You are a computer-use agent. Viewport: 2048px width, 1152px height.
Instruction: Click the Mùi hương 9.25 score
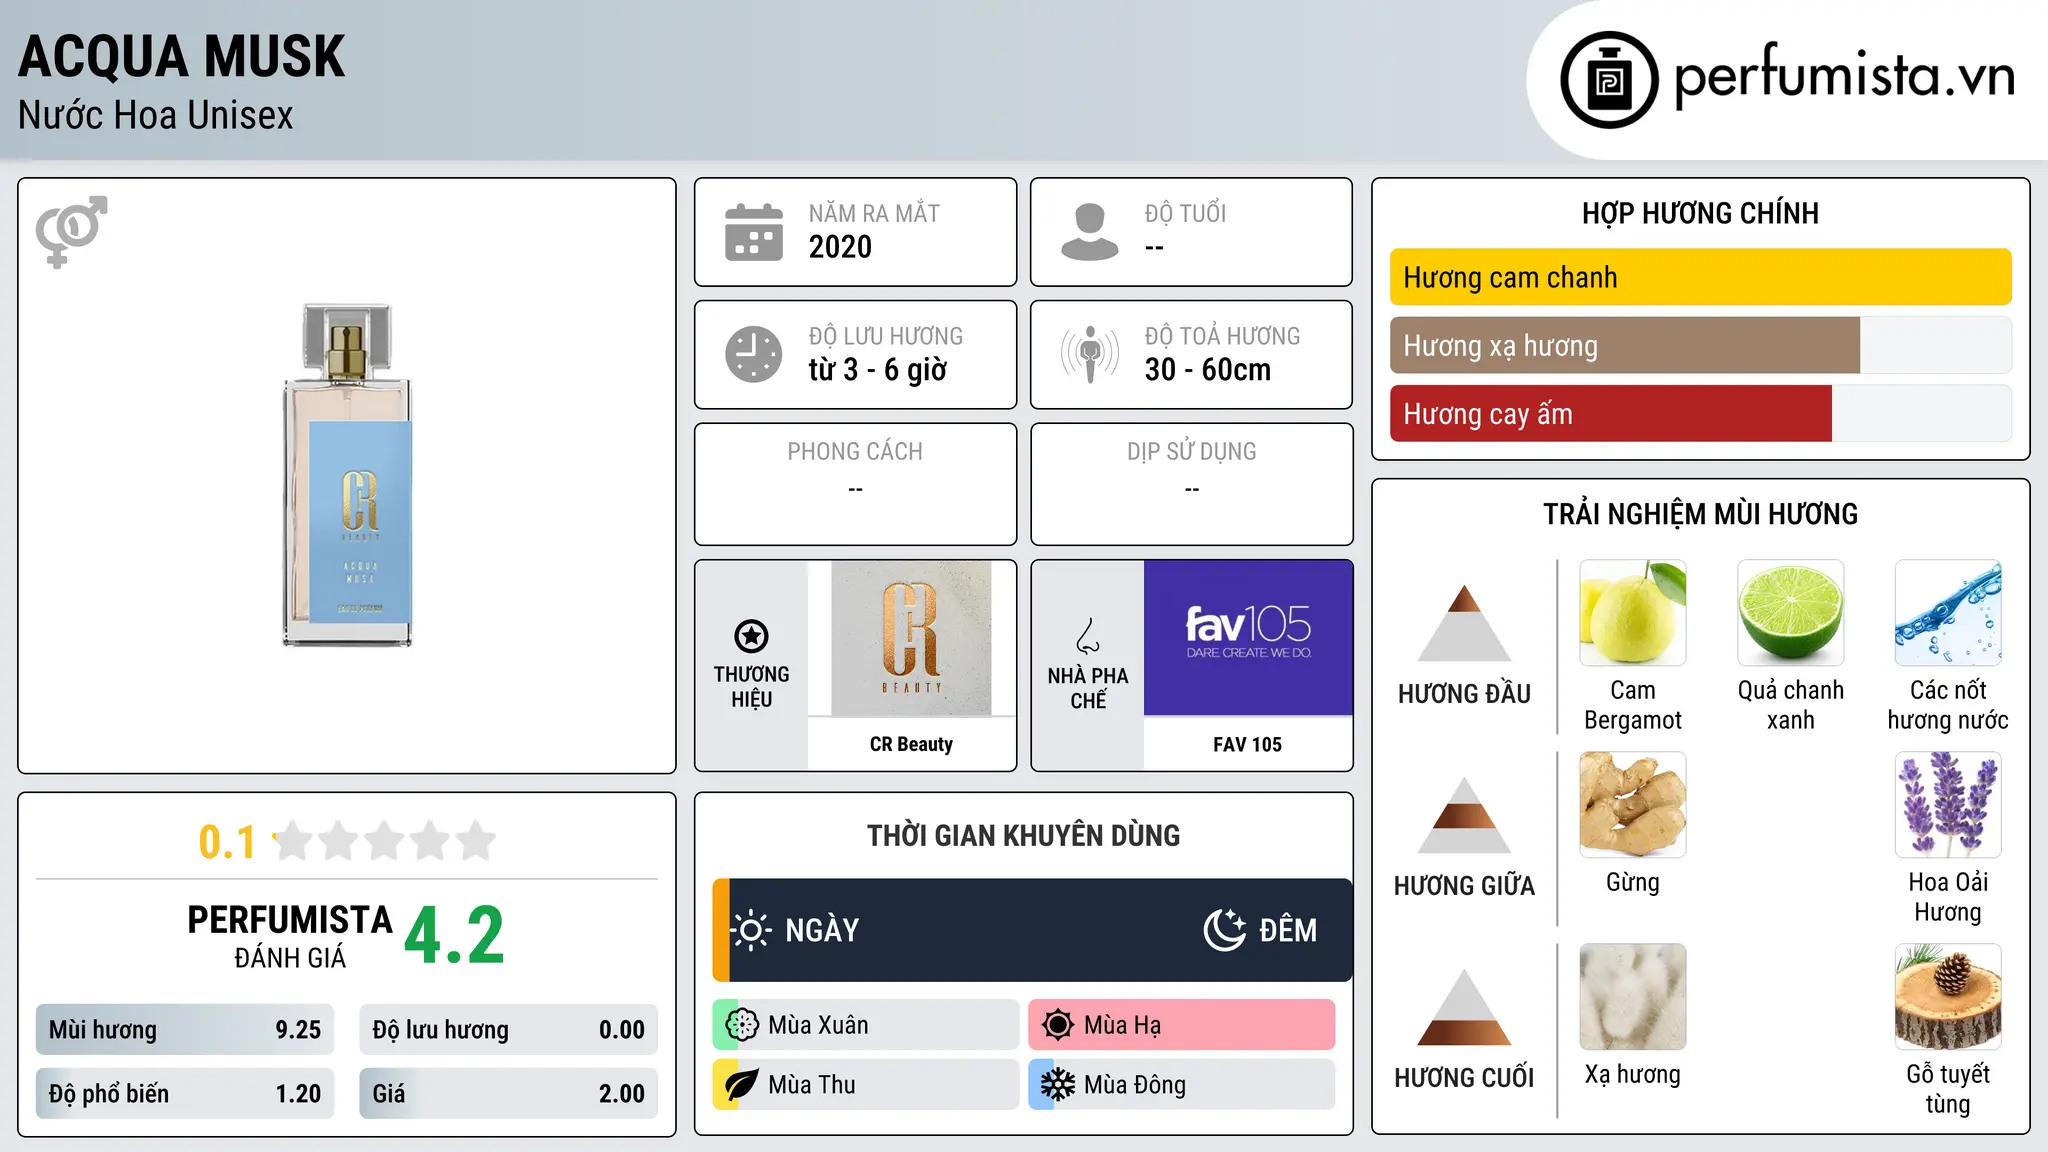pos(185,1030)
